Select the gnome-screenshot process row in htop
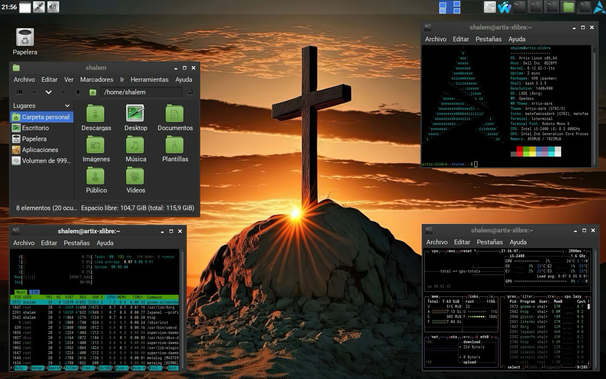The height and width of the screenshot is (379, 606). (95, 302)
